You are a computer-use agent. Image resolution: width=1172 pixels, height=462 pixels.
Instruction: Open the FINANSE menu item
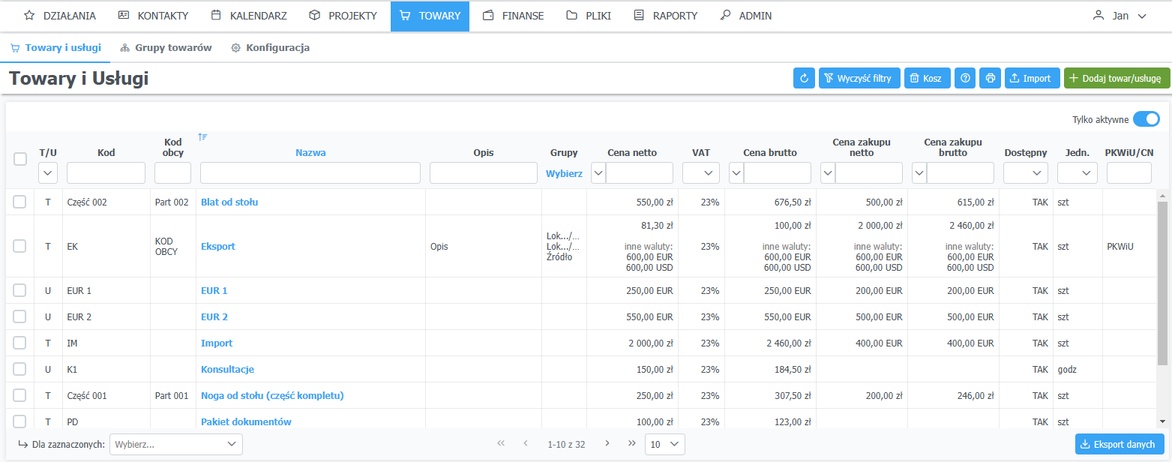coord(513,16)
